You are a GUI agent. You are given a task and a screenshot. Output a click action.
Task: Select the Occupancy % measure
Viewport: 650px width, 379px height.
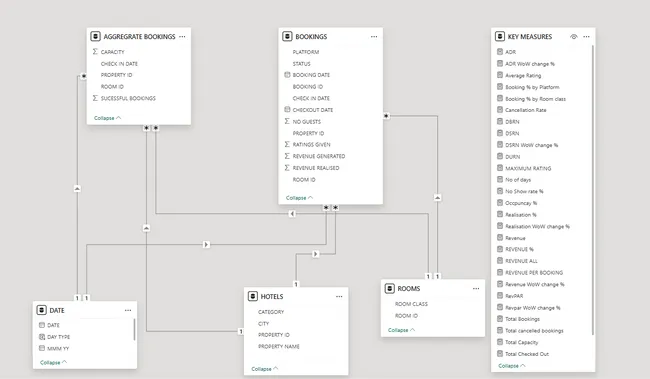click(x=517, y=203)
